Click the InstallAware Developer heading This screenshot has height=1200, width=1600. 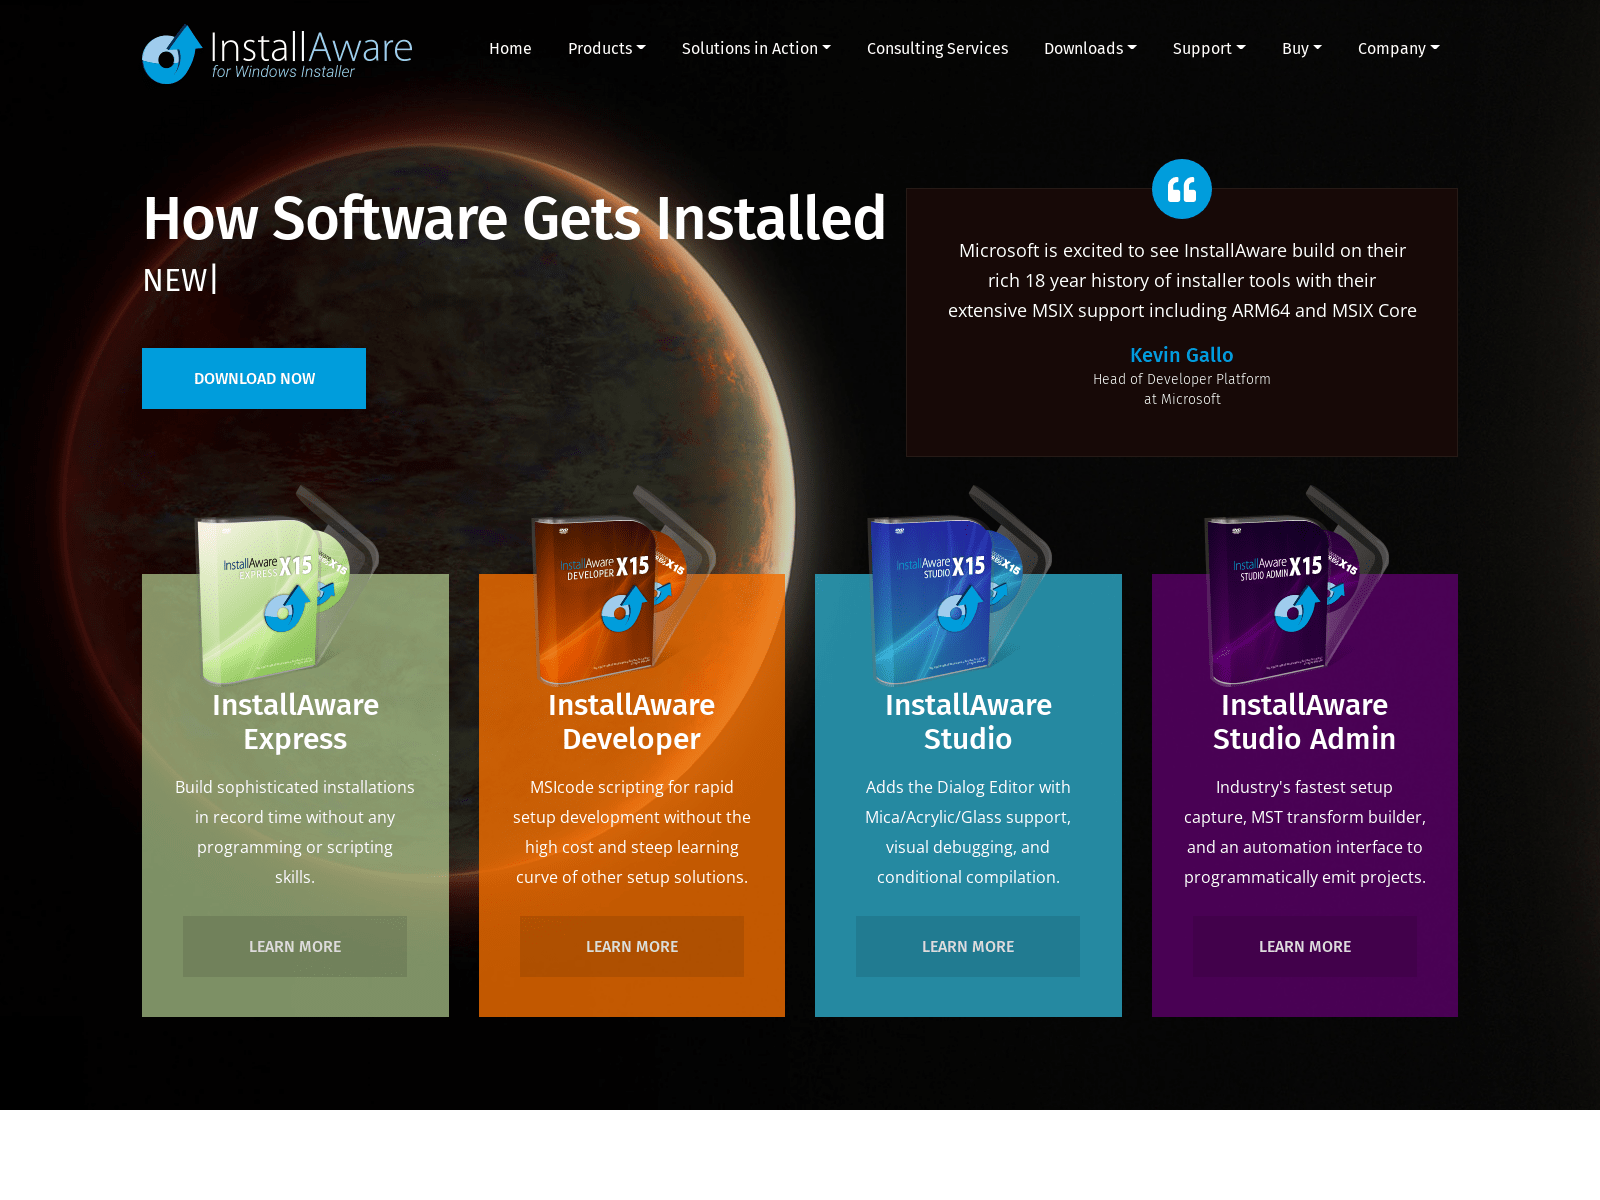[x=632, y=722]
